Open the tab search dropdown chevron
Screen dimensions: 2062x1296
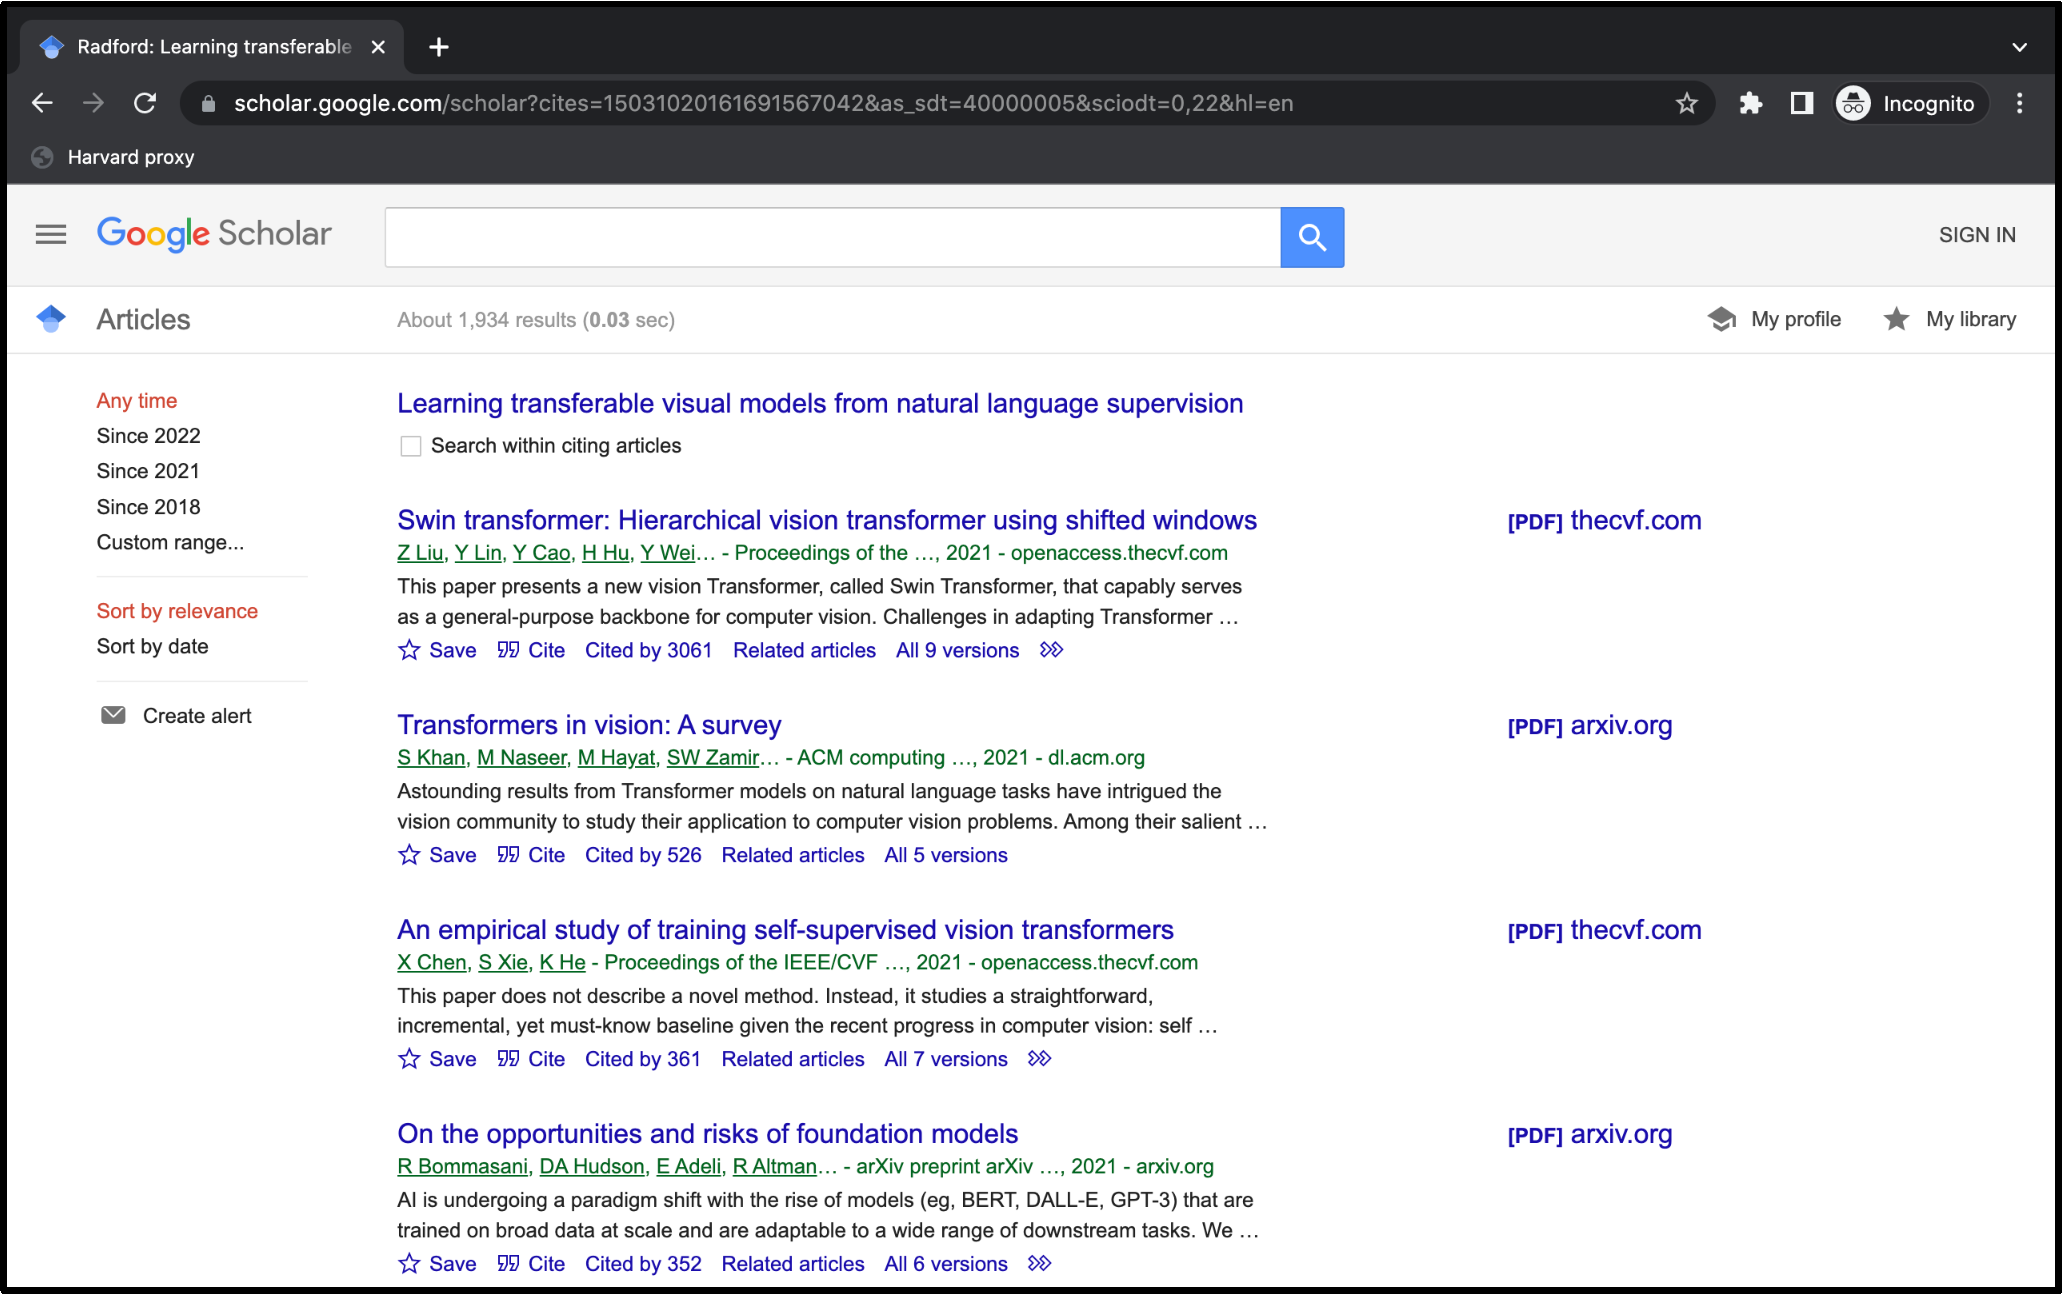2019,47
